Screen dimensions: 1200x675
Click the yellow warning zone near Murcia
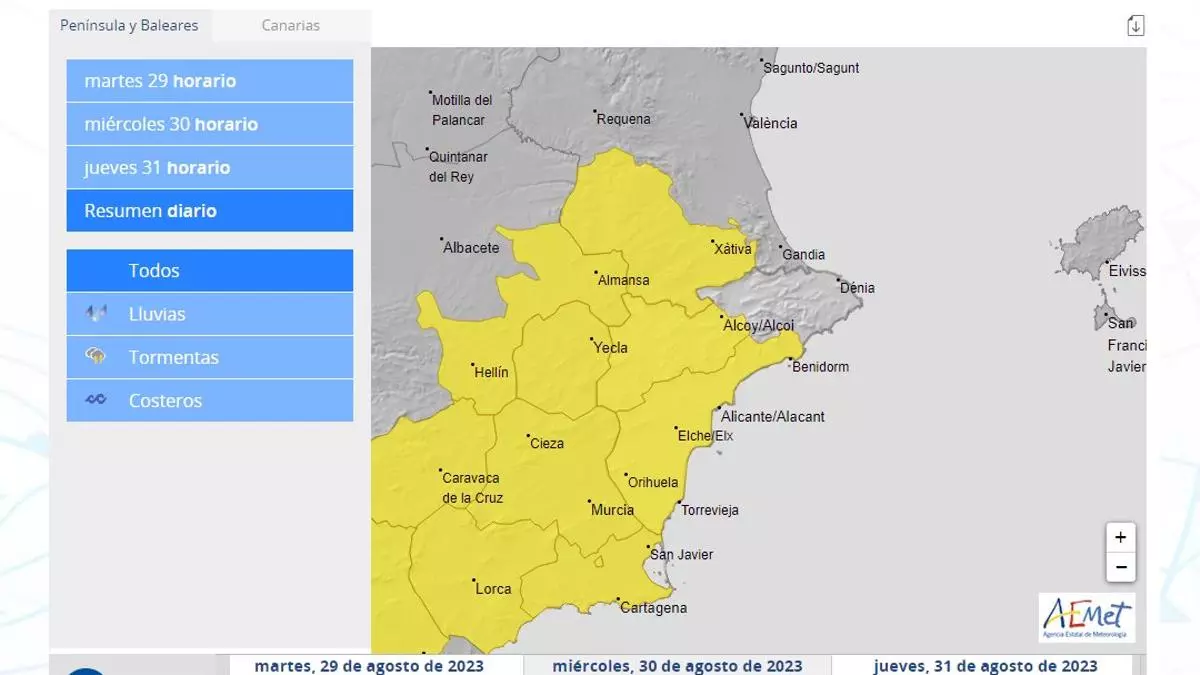tap(590, 530)
